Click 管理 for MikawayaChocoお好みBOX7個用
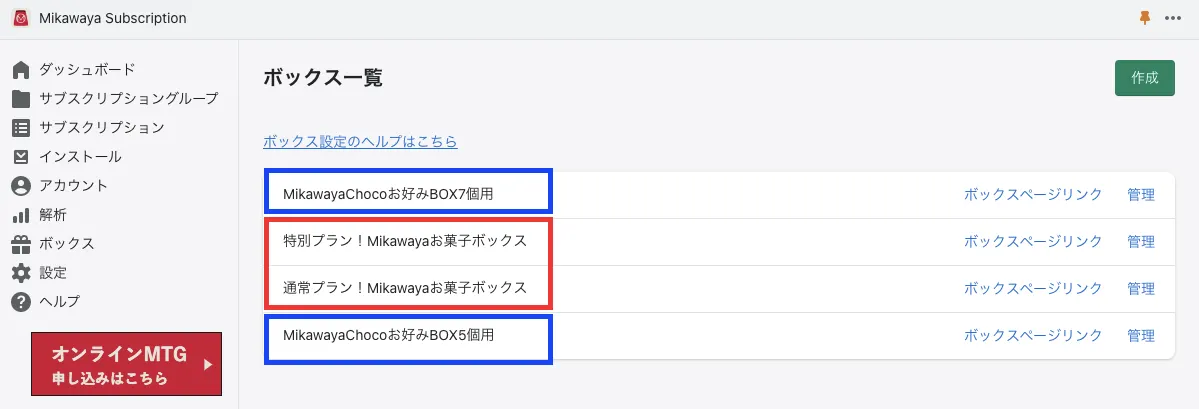Screen dimensions: 1199x409 pyautogui.click(x=1140, y=195)
